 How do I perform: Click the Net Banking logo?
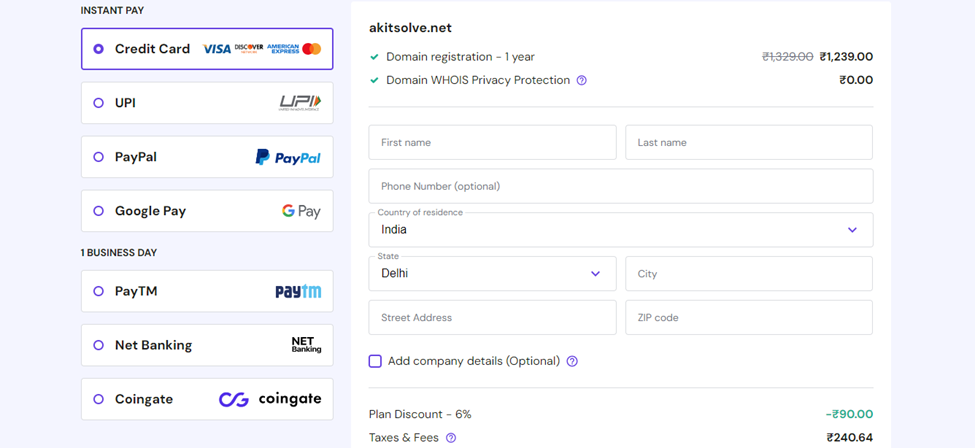pos(307,345)
